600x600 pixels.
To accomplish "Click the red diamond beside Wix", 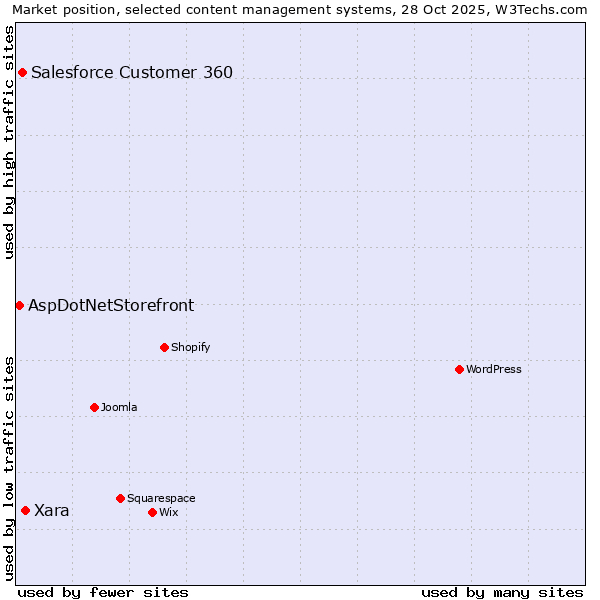I will coord(152,512).
